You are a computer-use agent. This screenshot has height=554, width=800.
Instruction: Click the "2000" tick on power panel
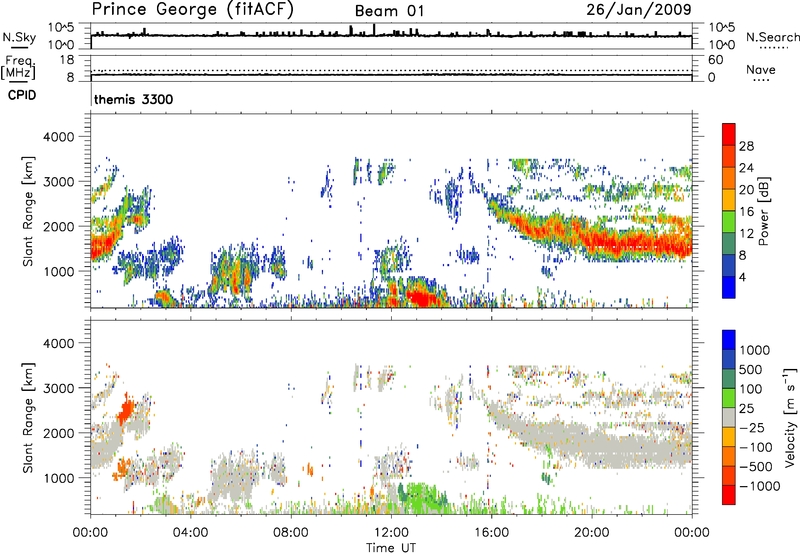click(59, 226)
